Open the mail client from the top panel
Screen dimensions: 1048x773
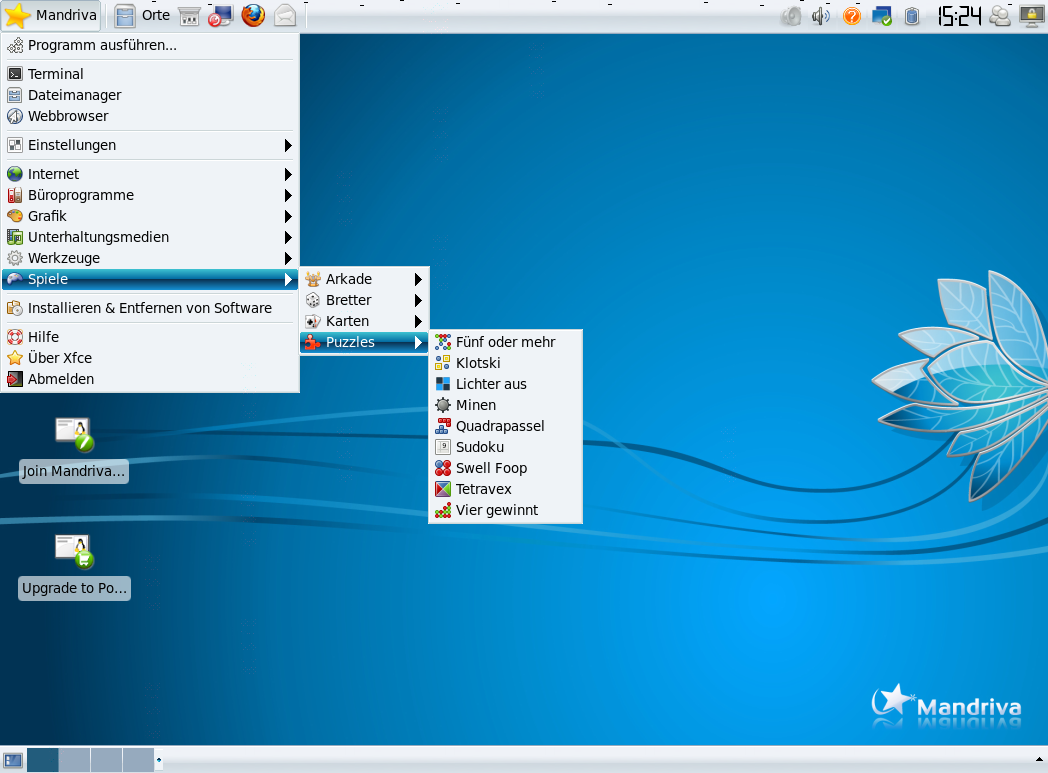[285, 15]
